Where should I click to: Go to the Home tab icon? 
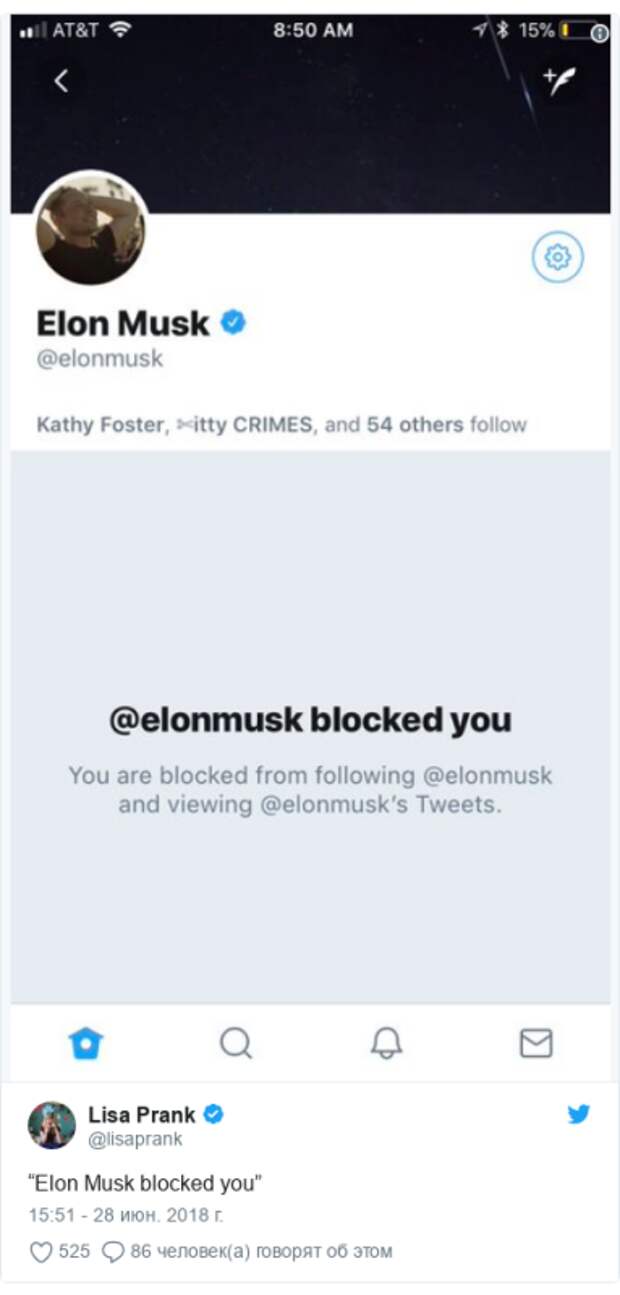86,1044
